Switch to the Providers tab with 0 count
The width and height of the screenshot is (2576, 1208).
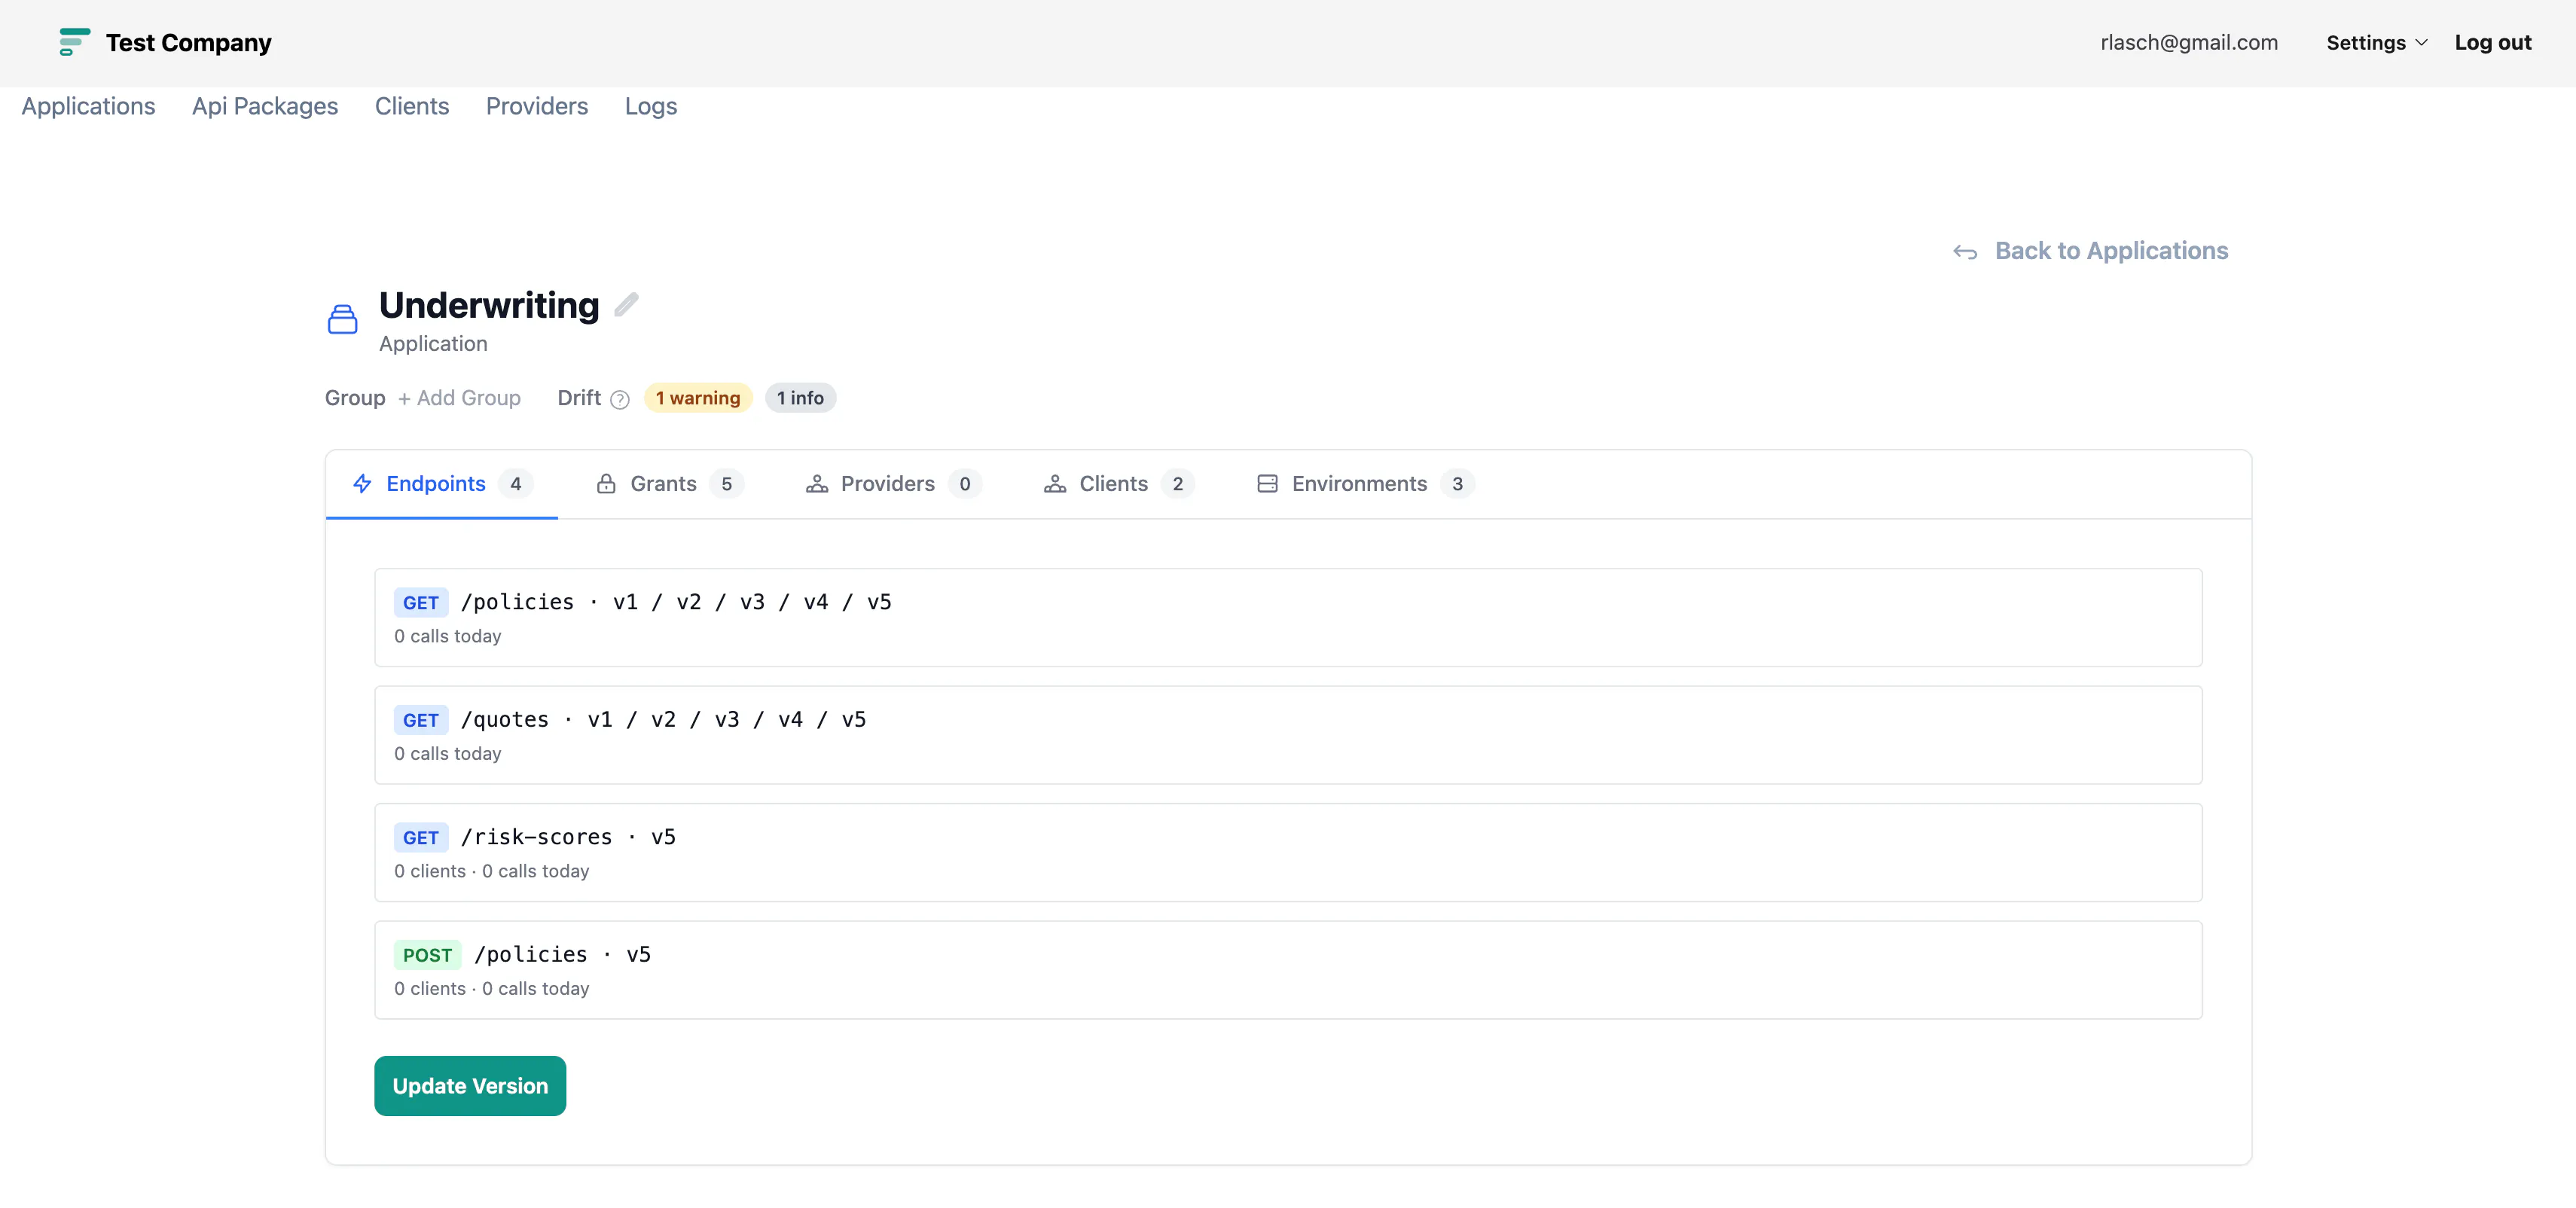click(x=893, y=484)
